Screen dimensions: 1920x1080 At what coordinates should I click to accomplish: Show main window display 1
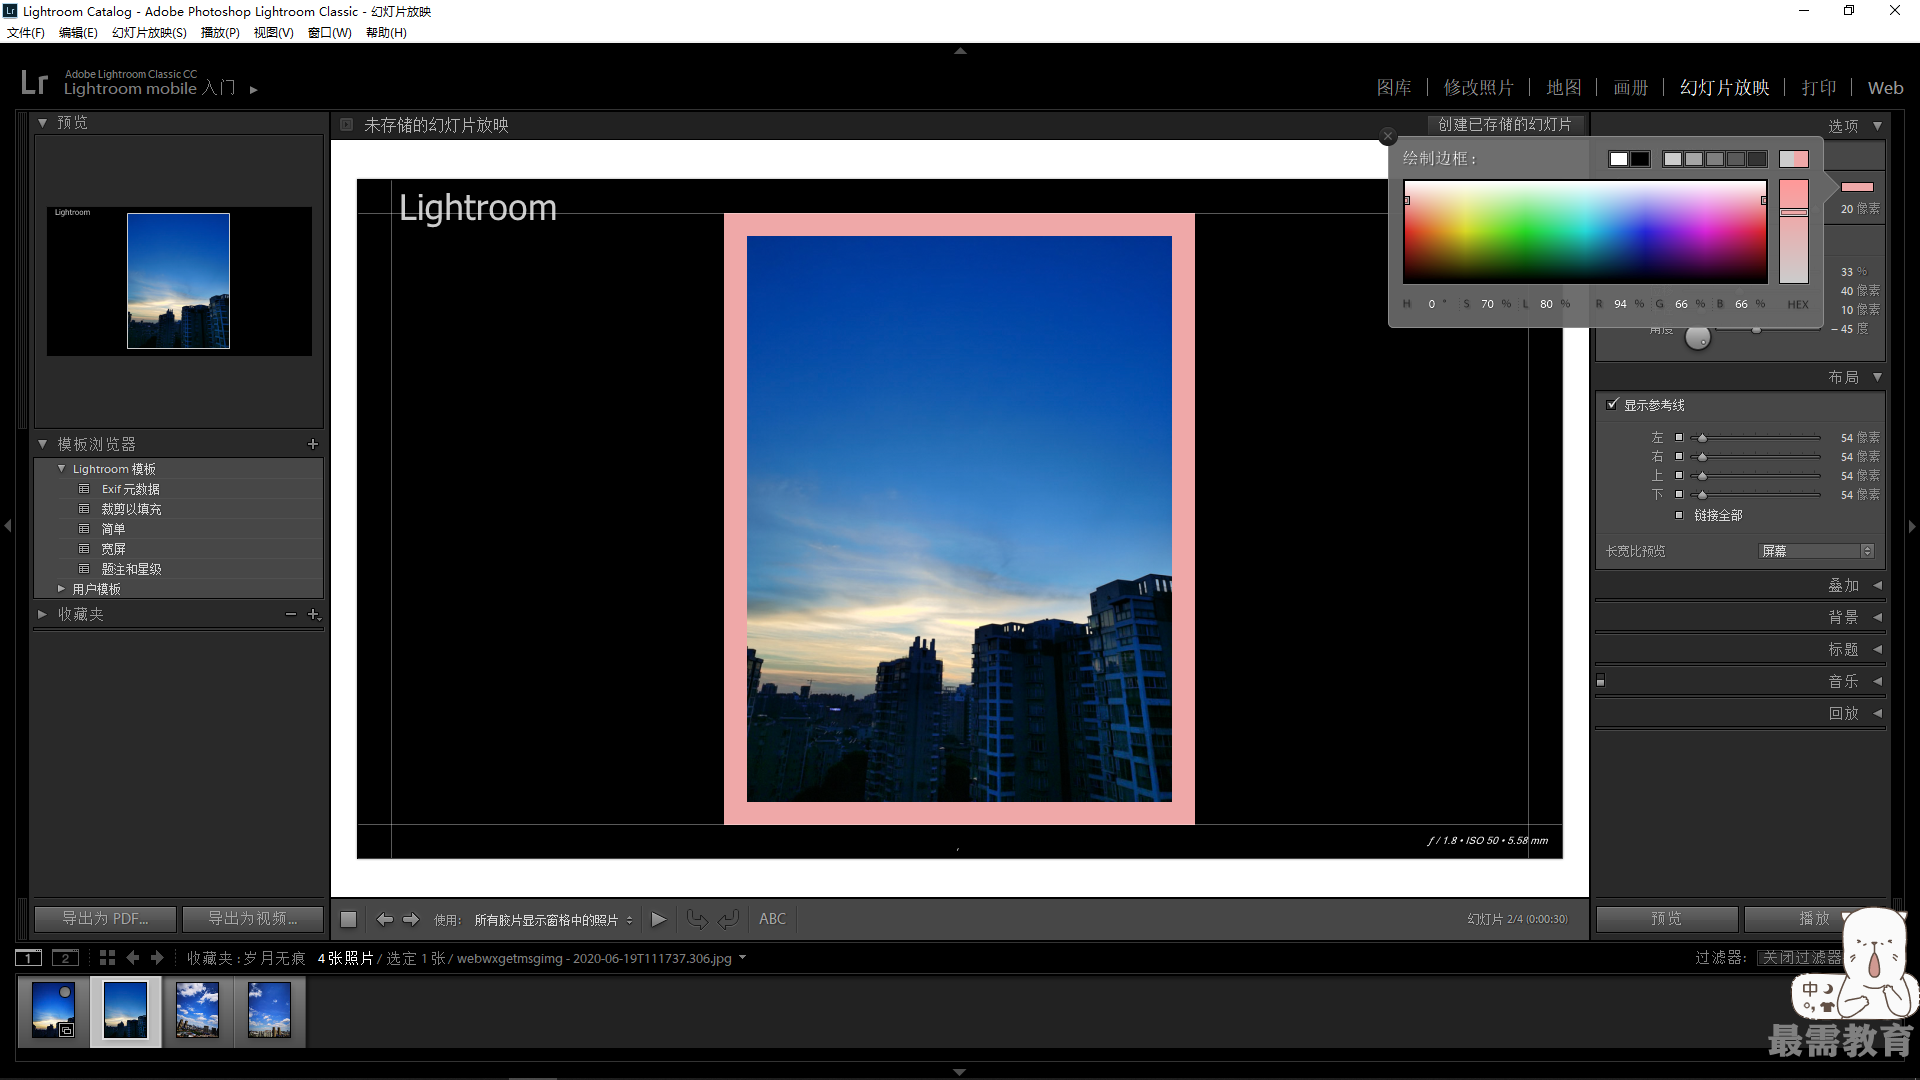click(29, 958)
